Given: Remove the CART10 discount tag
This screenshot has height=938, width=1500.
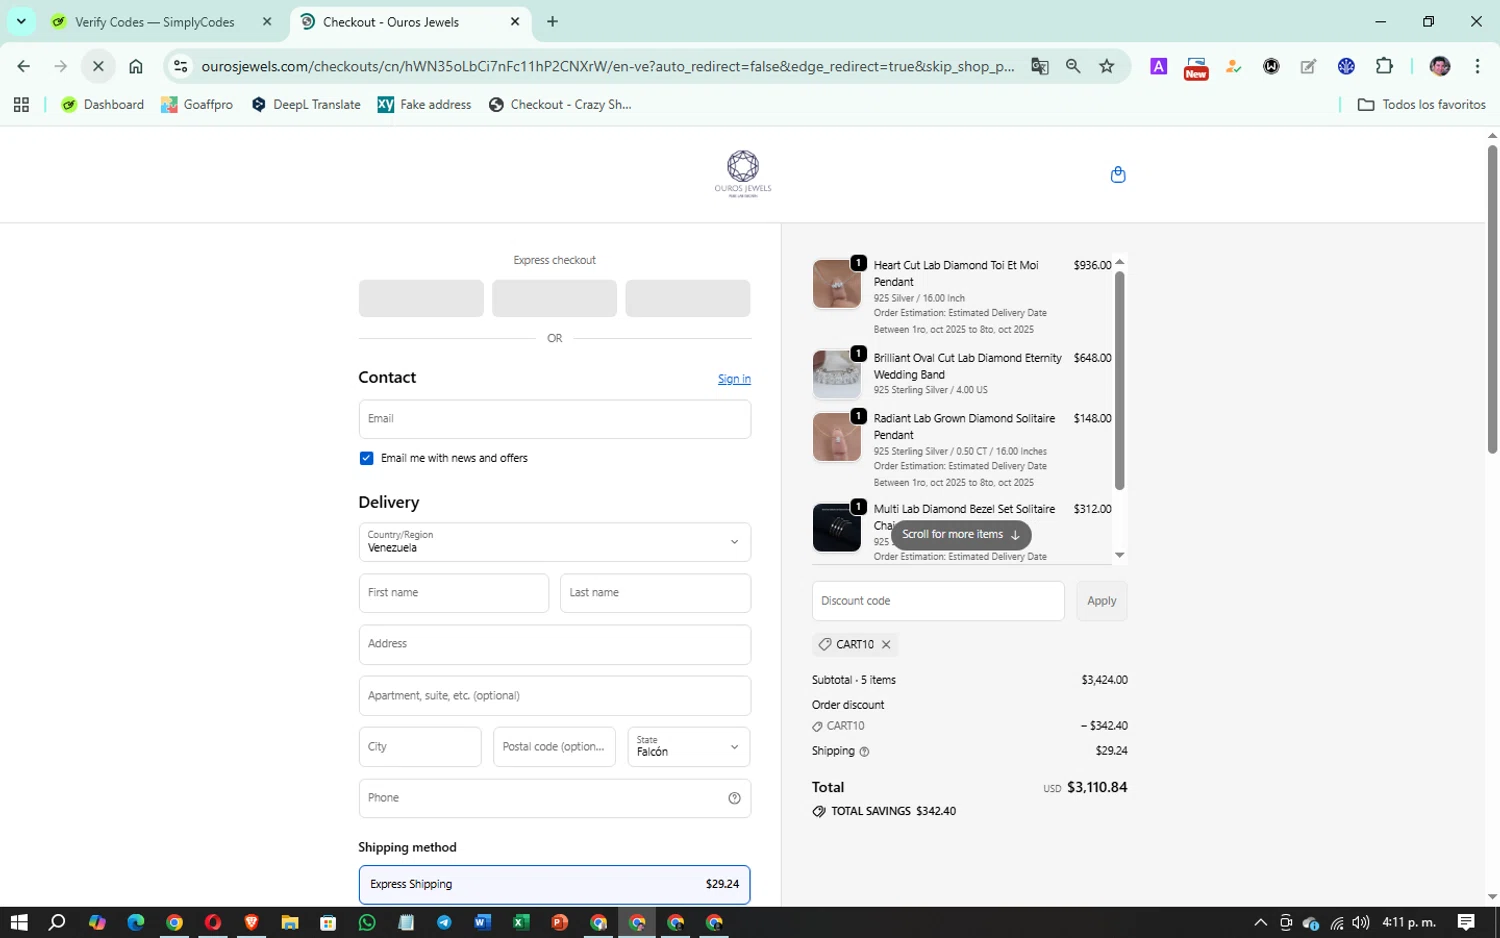Looking at the screenshot, I should 886,645.
